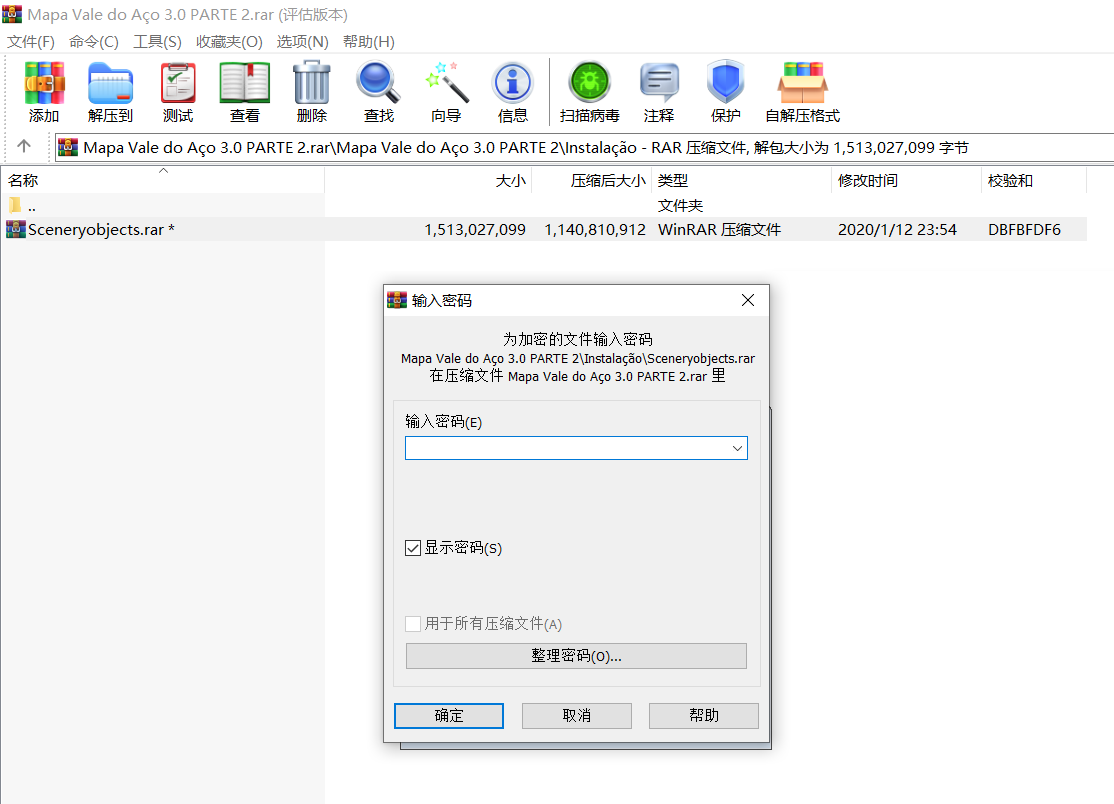
Task: Open the 查看 (View) toolbar icon
Action: pos(244,83)
